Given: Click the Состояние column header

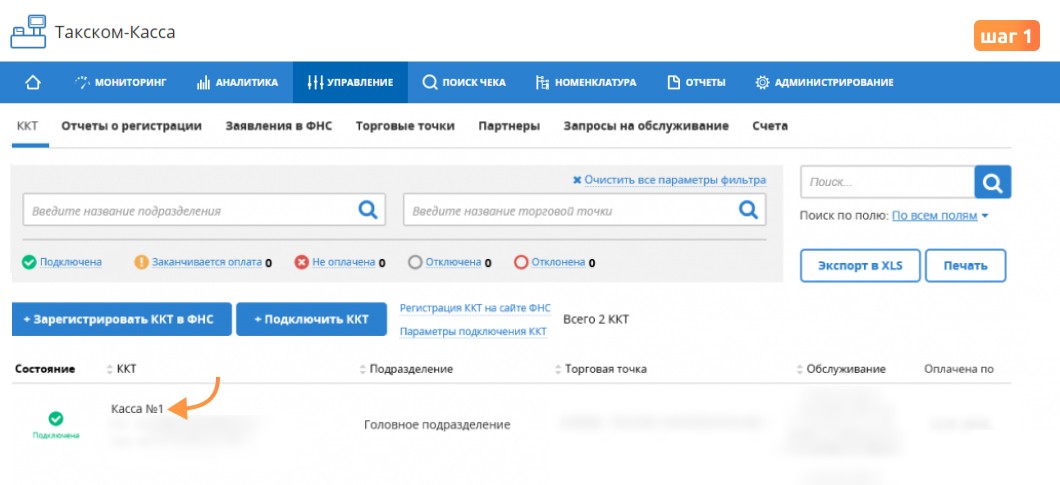Looking at the screenshot, I should coord(45,369).
